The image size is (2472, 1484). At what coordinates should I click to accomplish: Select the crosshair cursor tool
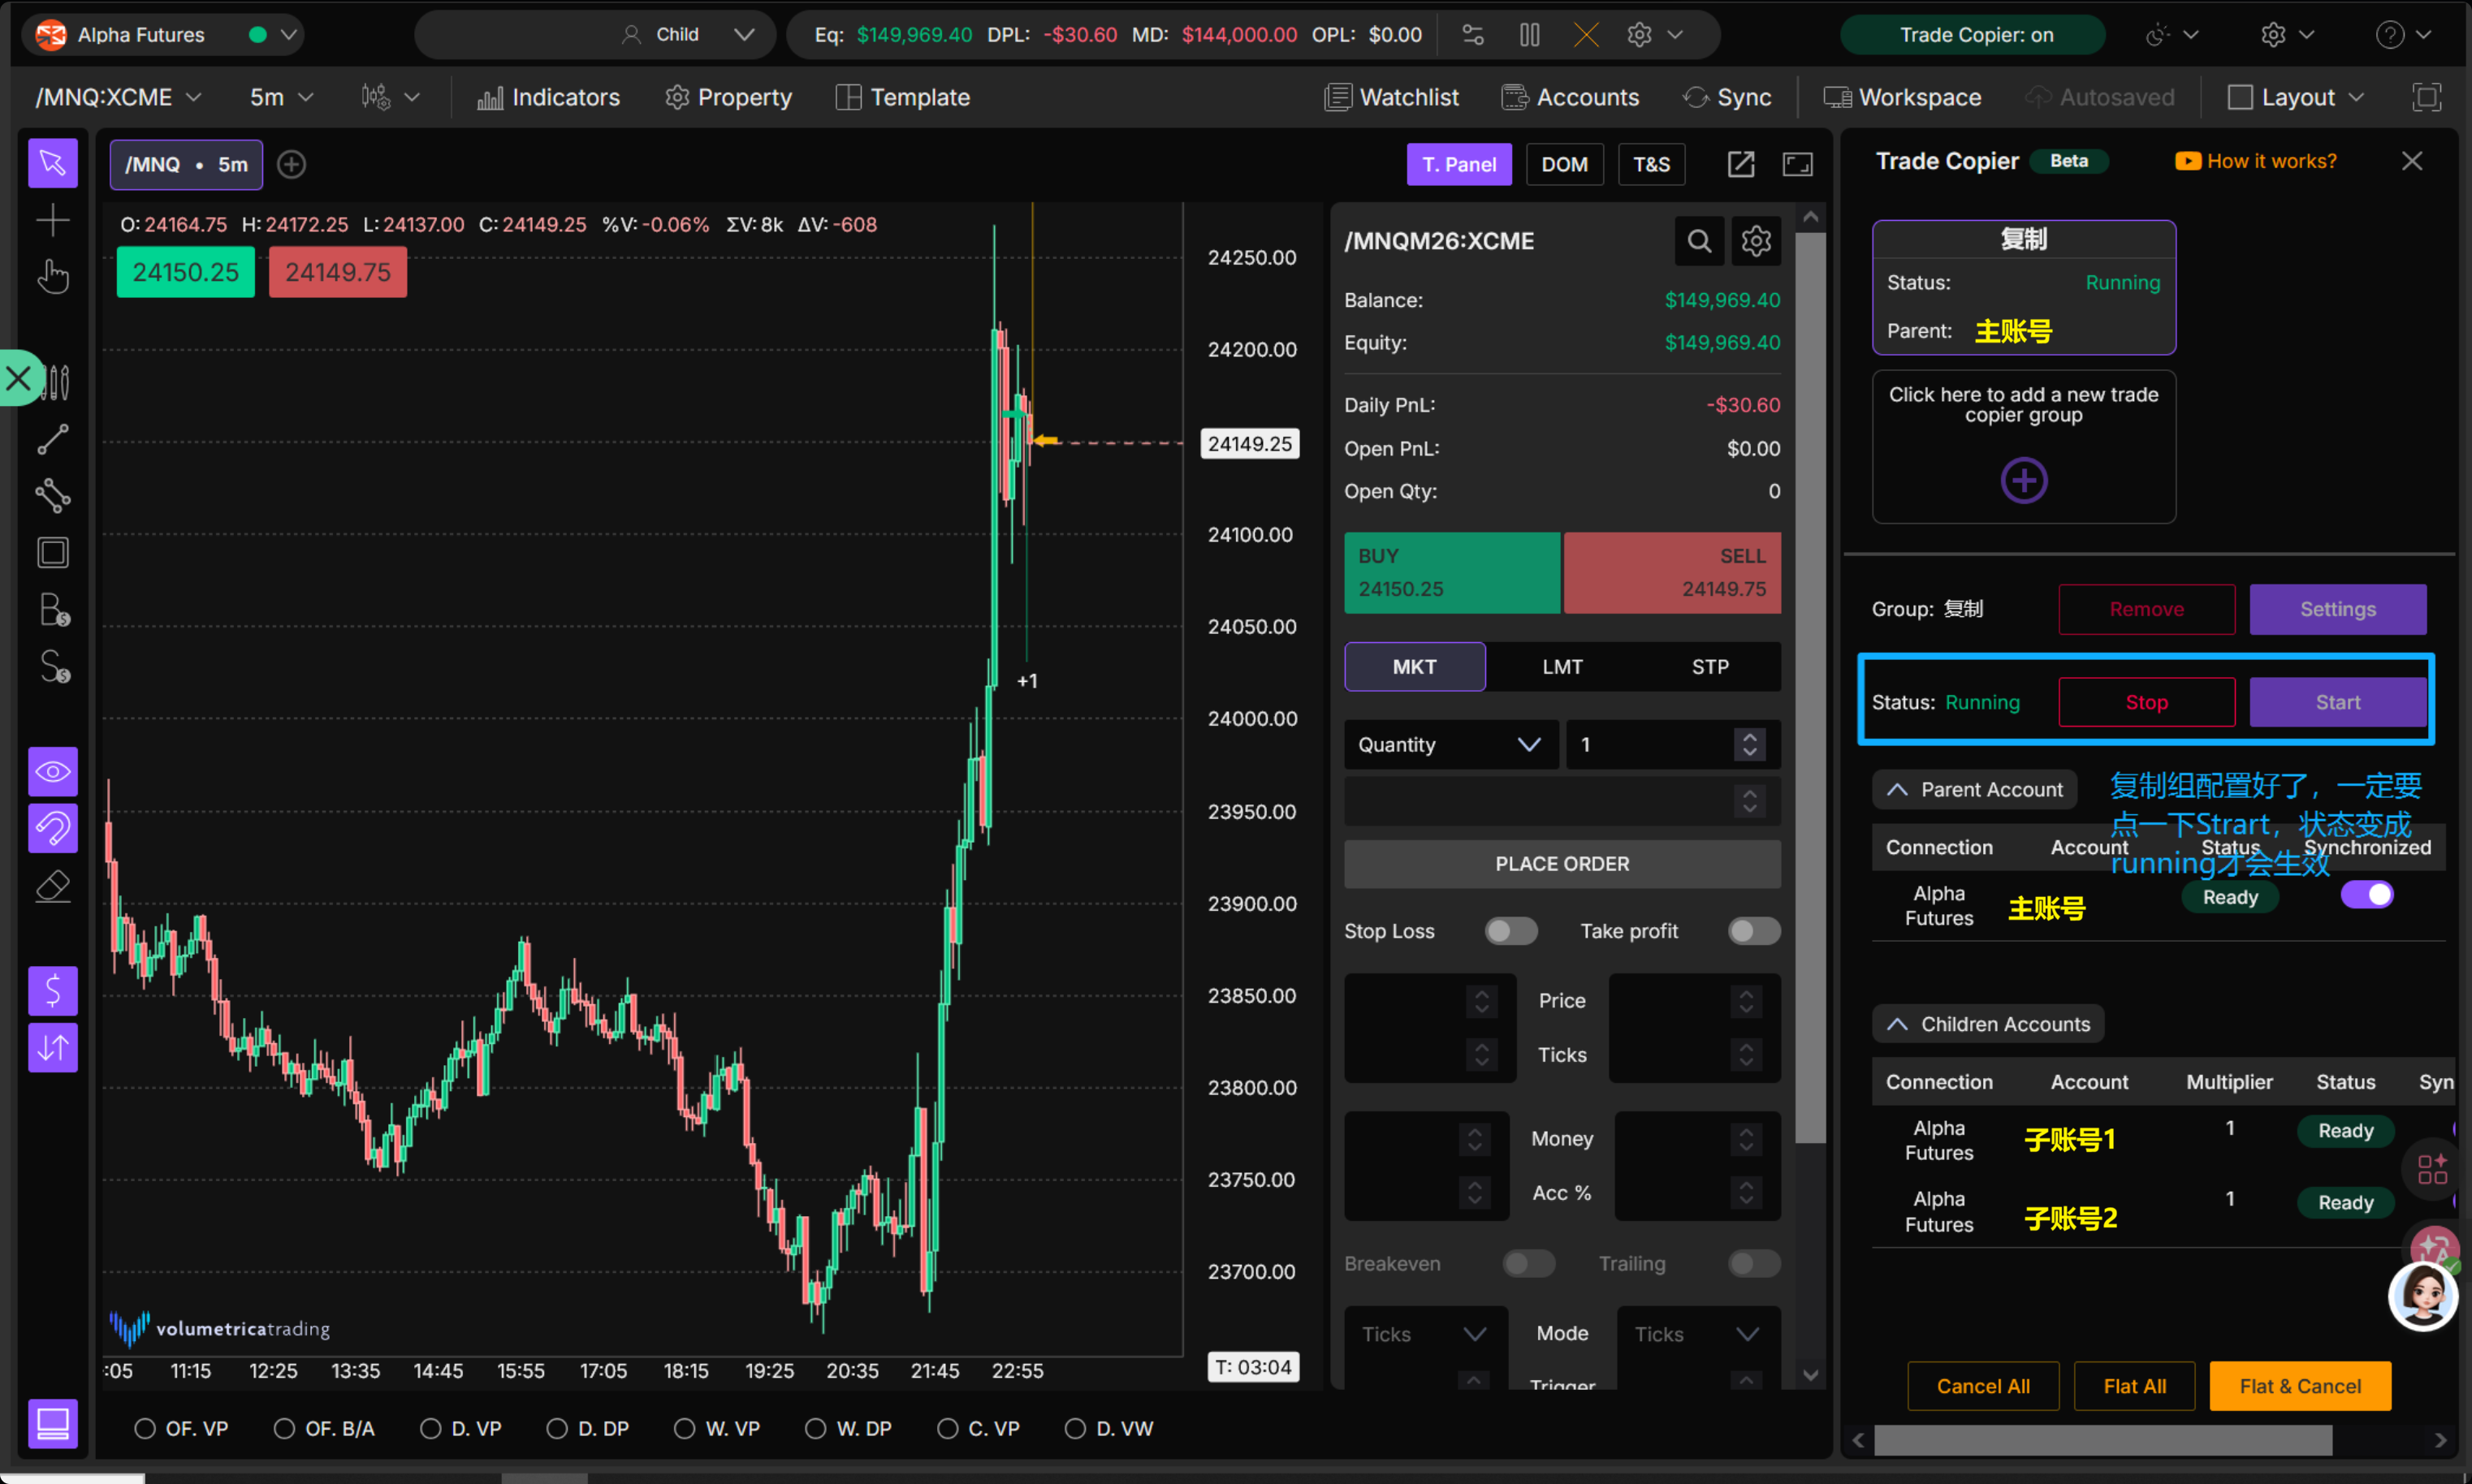tap(52, 220)
